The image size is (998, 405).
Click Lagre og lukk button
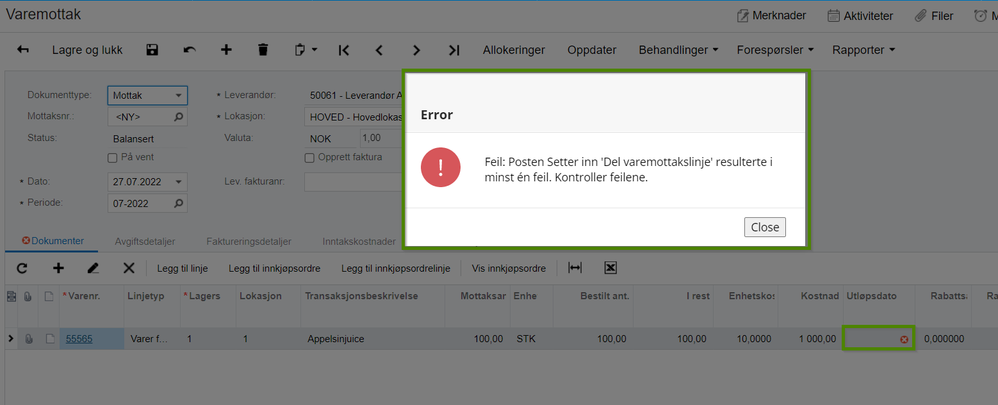coord(87,50)
